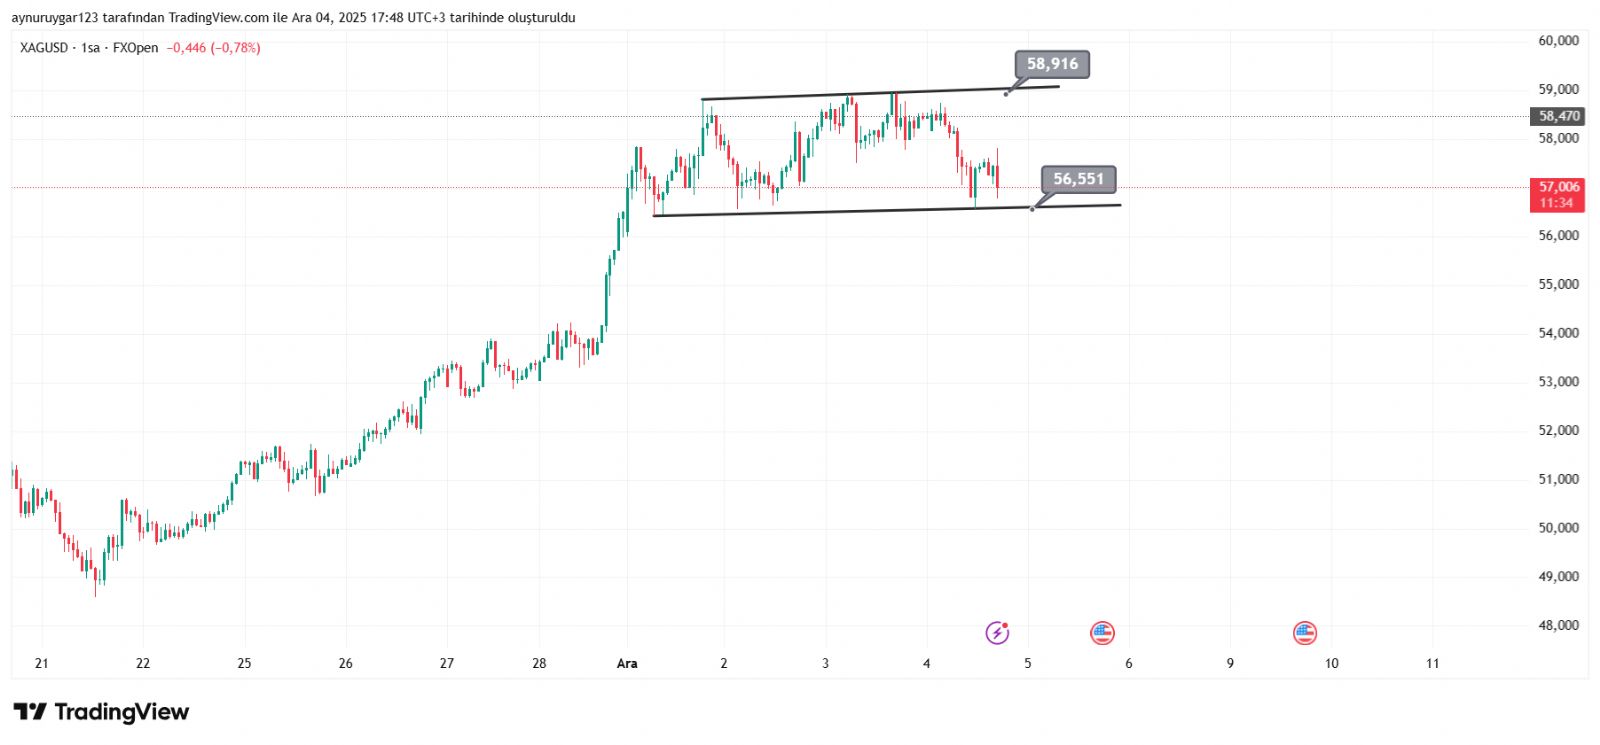Click the 1sa interval label
1600x745 pixels.
click(91, 48)
